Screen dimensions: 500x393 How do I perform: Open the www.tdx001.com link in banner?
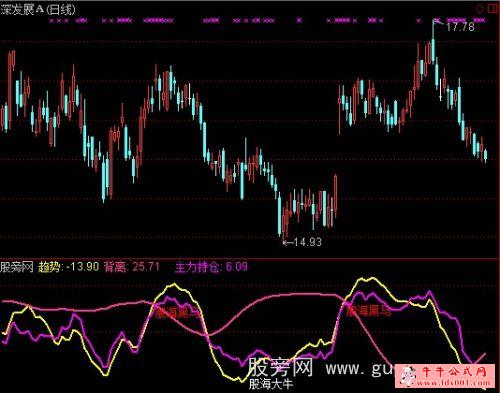click(454, 383)
